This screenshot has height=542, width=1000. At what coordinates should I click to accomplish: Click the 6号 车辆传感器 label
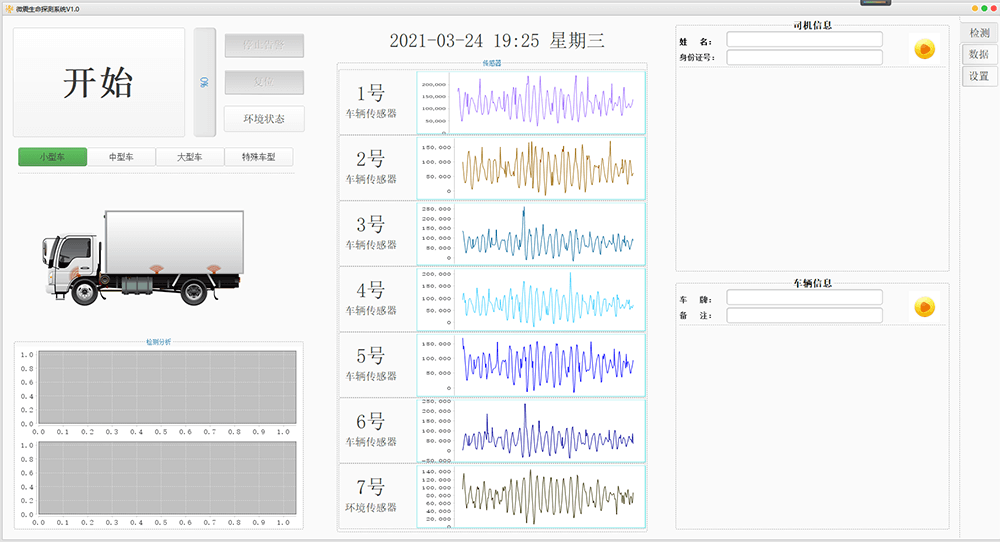click(371, 430)
